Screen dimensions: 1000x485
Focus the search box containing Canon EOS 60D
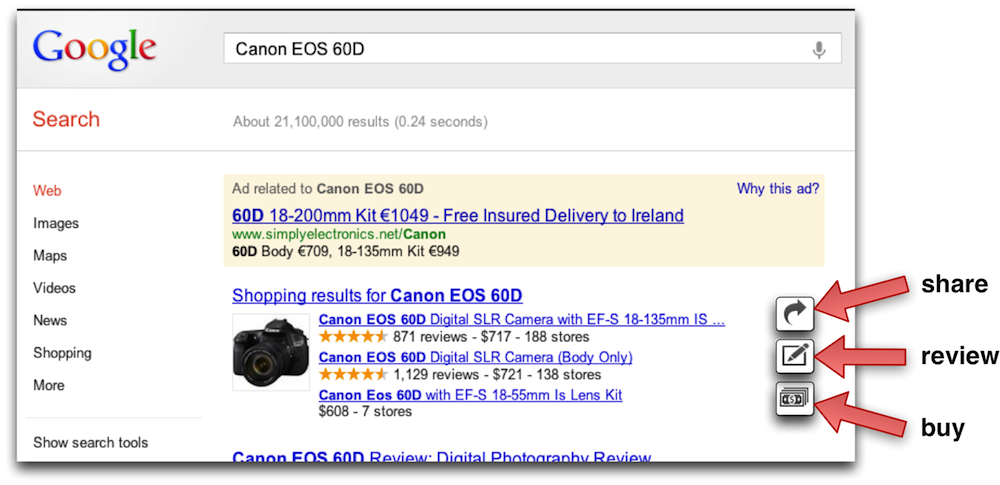point(532,48)
